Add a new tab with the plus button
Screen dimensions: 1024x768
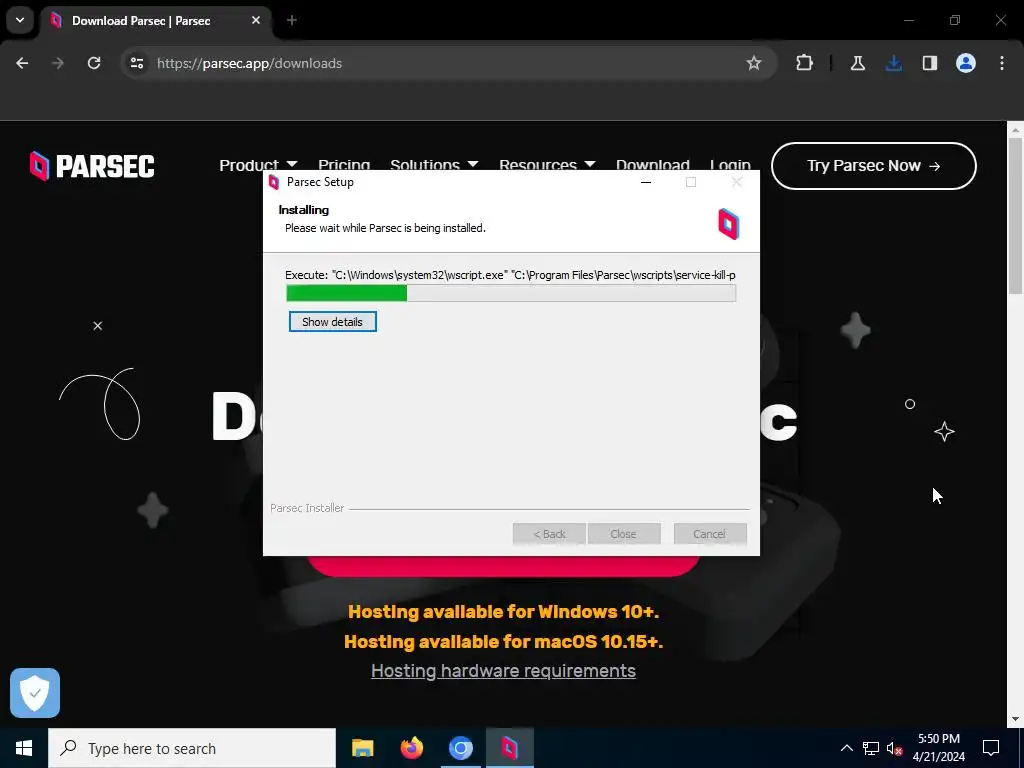click(292, 20)
